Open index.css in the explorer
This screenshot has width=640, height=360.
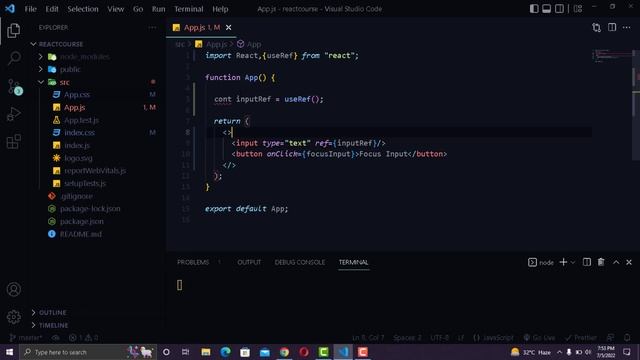[79, 133]
